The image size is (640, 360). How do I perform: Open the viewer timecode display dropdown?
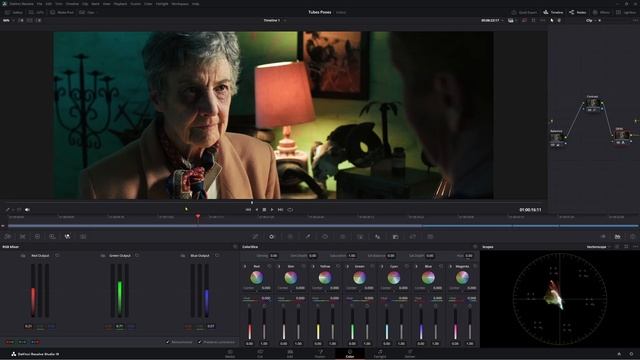pos(491,20)
